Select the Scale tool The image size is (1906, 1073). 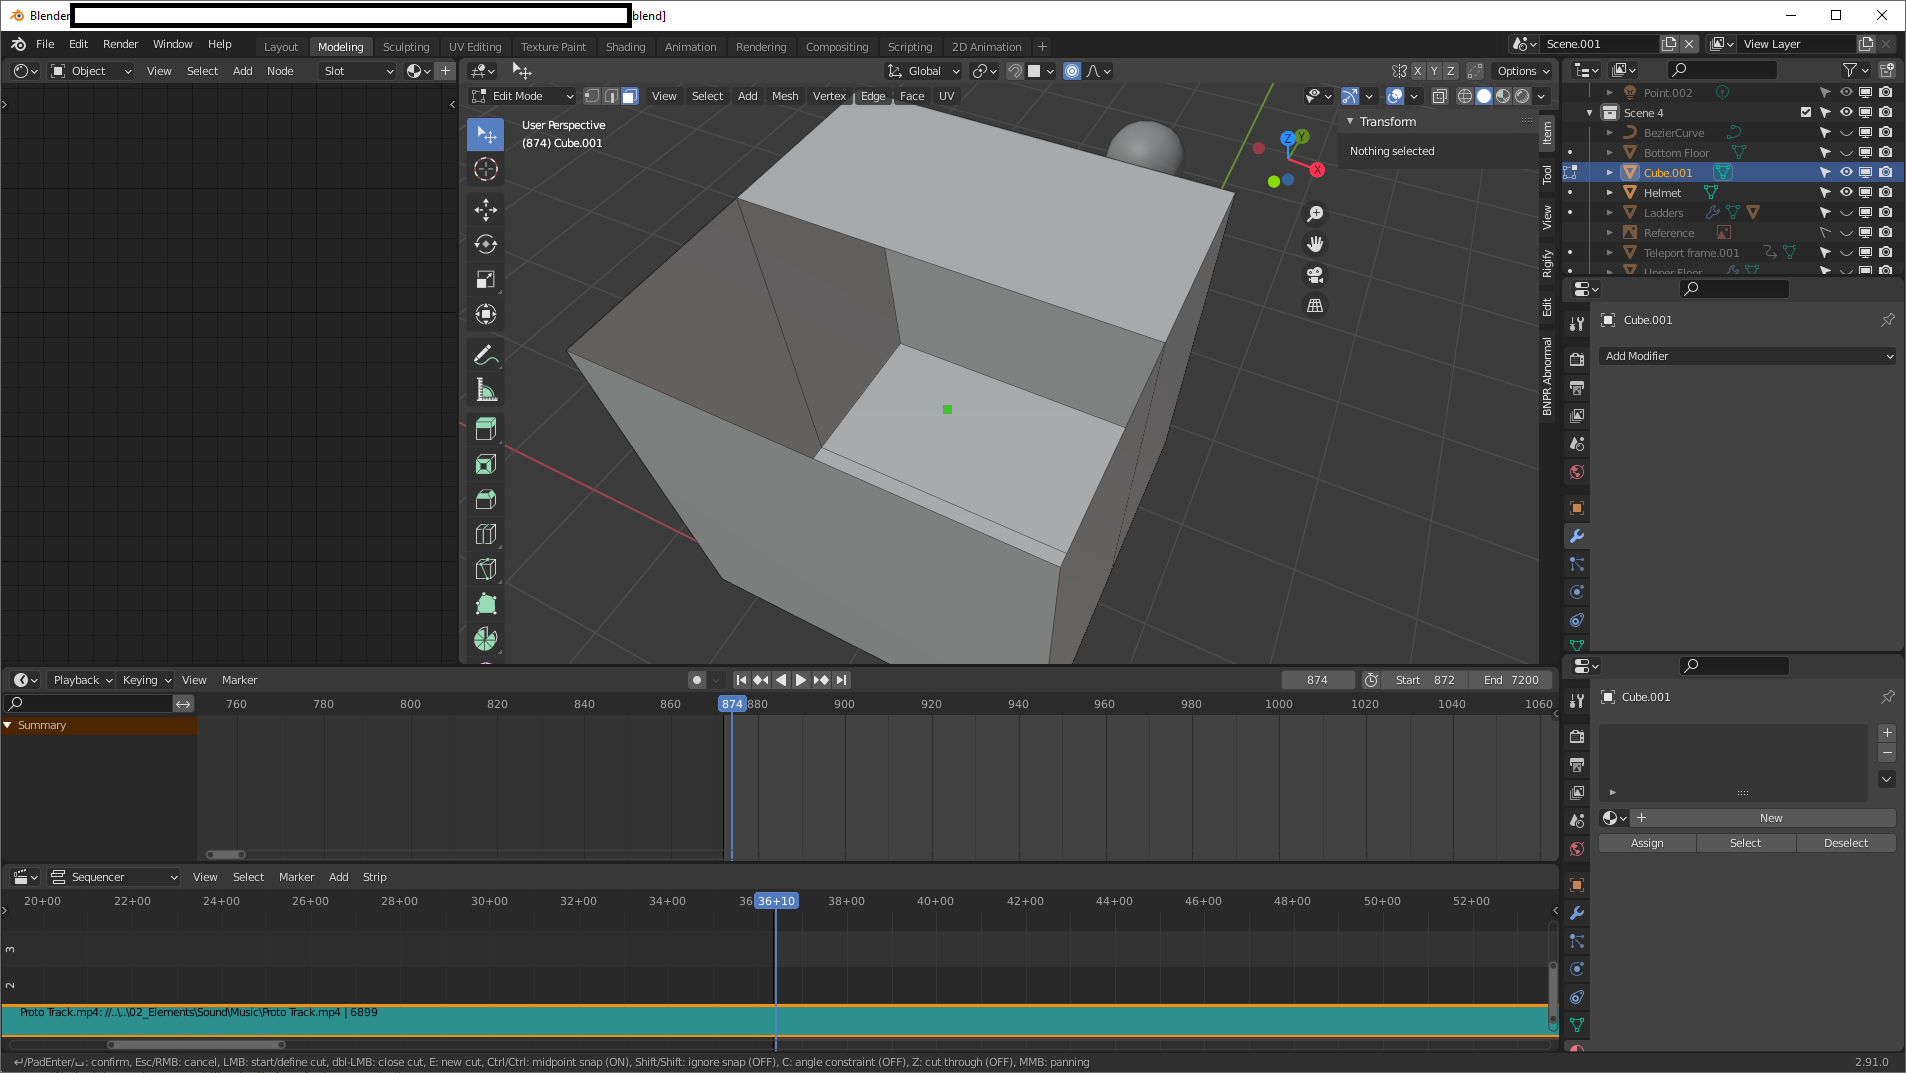[485, 280]
